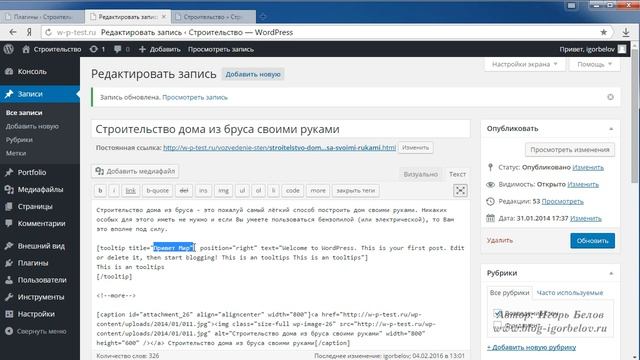
Task: Open Внешний вид in the sidebar
Action: pyautogui.click(x=40, y=246)
